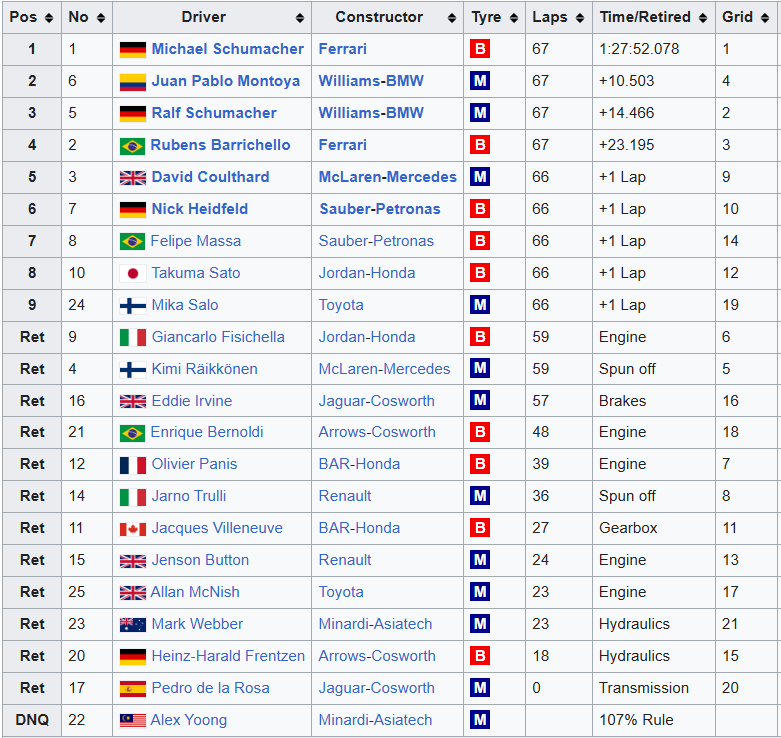Sort table by Constructor column arrows

pyautogui.click(x=452, y=18)
